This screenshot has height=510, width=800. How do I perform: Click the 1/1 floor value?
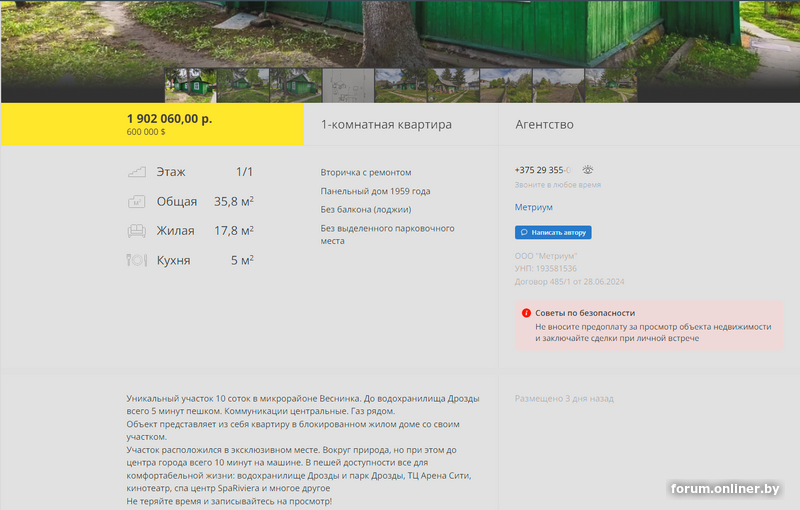point(244,172)
